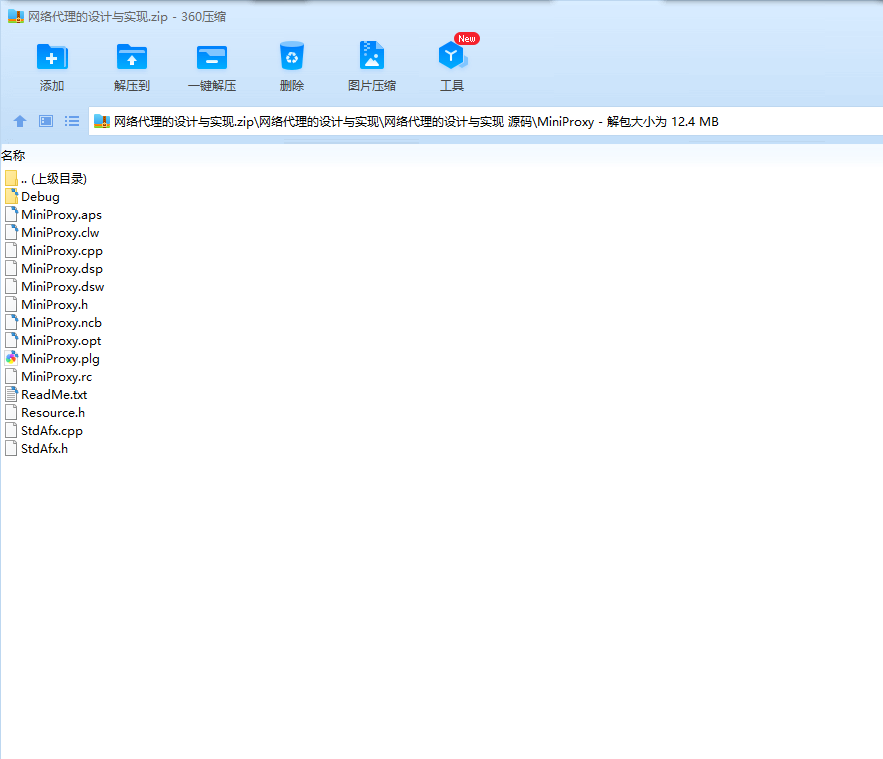Click the file icon beside StdAfx.h
The width and height of the screenshot is (883, 759).
(x=11, y=449)
